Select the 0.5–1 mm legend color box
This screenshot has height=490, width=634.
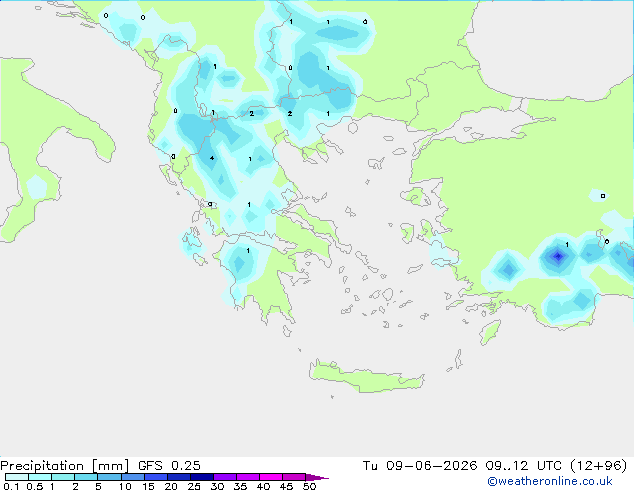point(40,477)
